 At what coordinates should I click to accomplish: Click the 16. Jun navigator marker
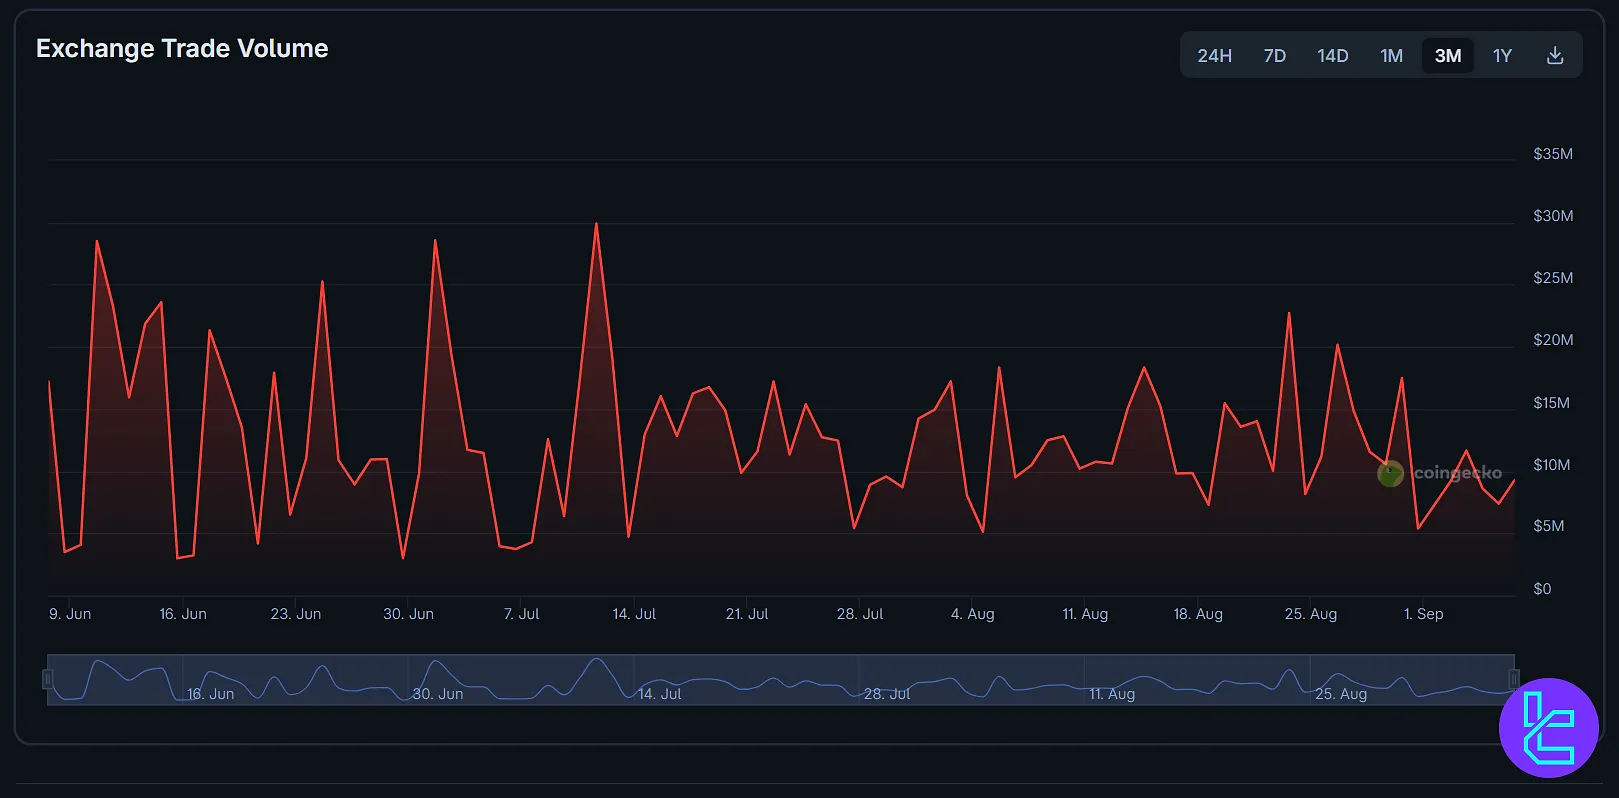click(210, 694)
